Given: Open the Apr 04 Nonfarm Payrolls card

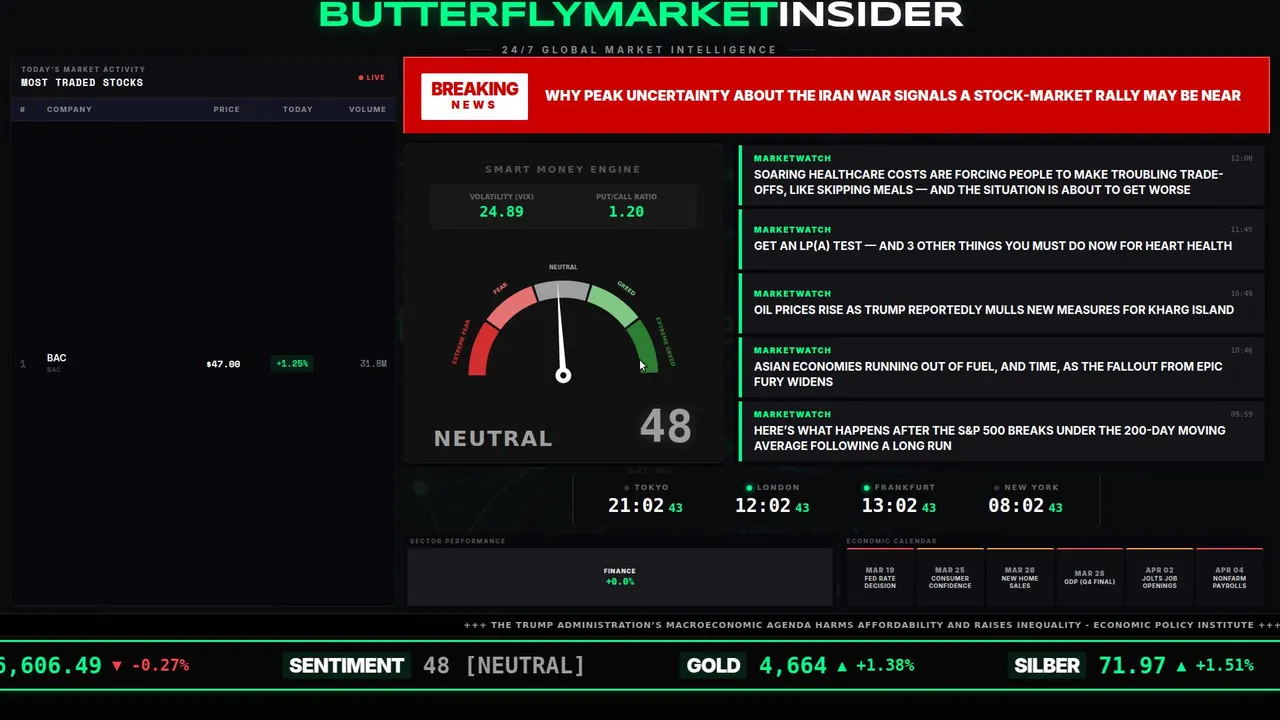Looking at the screenshot, I should [1230, 577].
